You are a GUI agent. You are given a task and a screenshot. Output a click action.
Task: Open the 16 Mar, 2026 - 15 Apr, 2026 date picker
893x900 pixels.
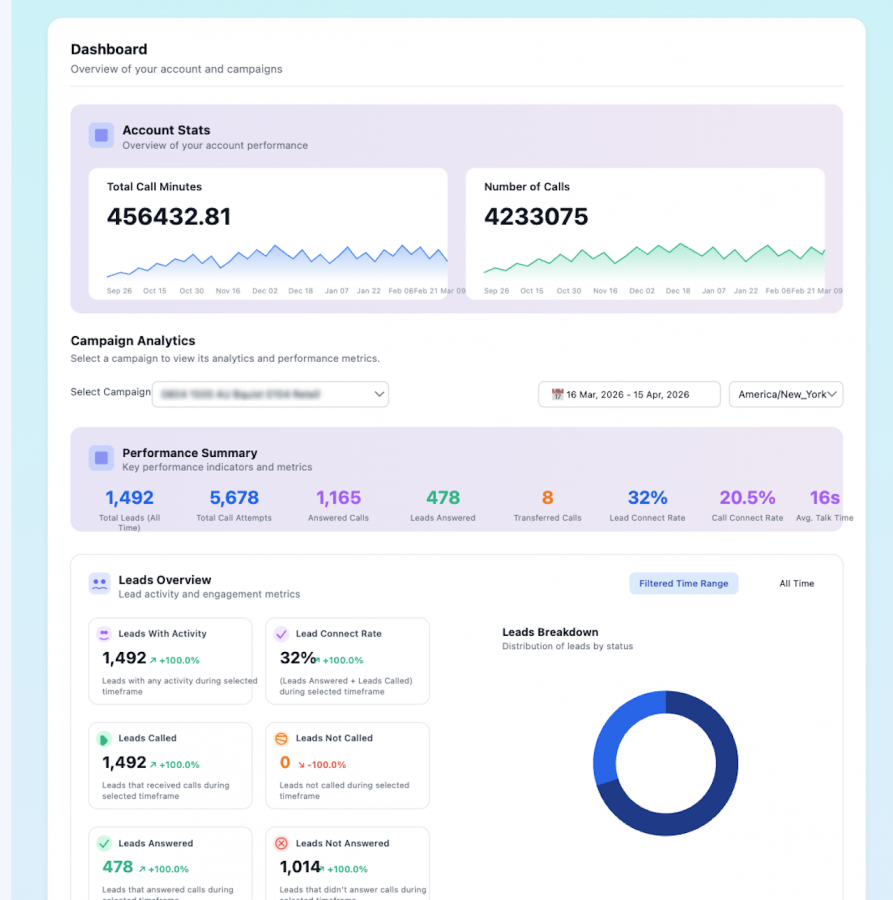pyautogui.click(x=629, y=394)
